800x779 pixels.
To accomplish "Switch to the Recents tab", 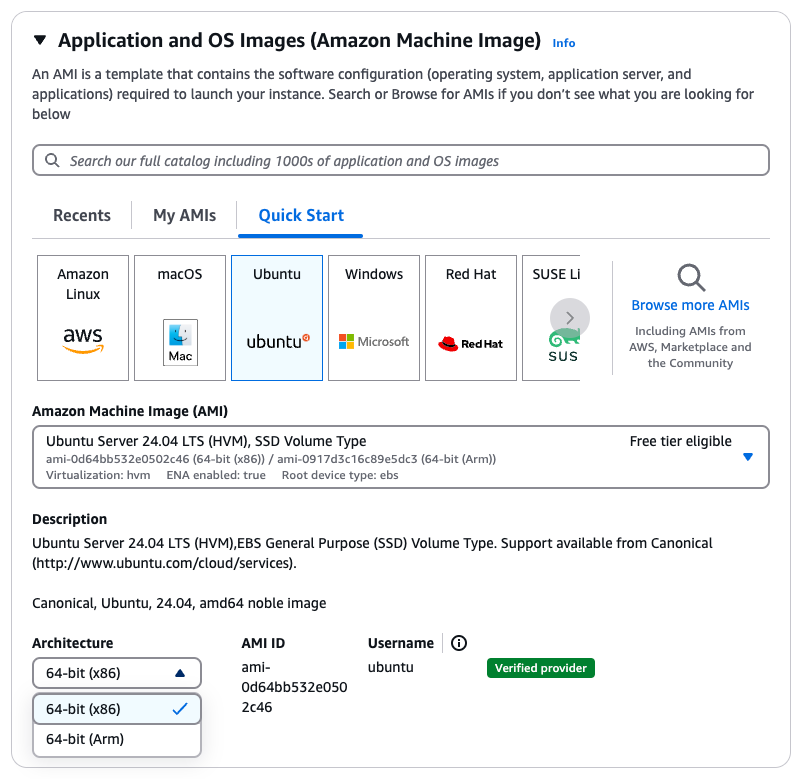I will 81,215.
